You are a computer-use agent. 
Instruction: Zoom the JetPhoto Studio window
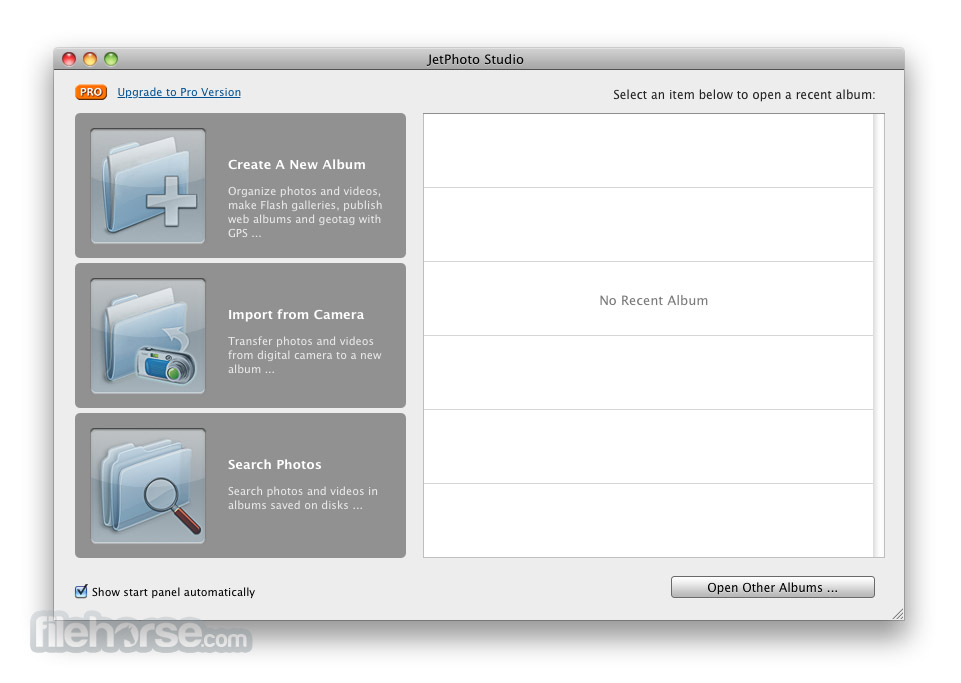pyautogui.click(x=111, y=59)
